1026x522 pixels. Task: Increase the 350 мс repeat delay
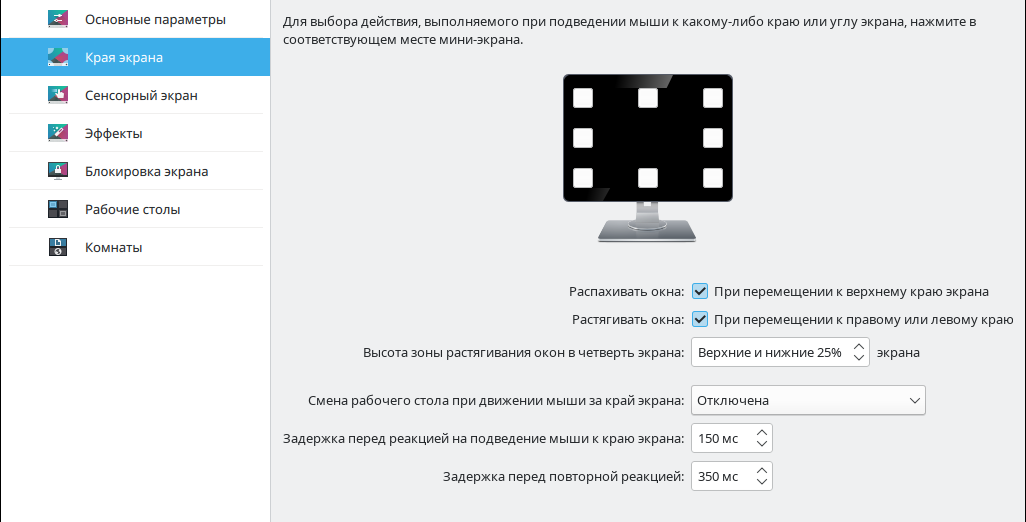pyautogui.click(x=762, y=471)
